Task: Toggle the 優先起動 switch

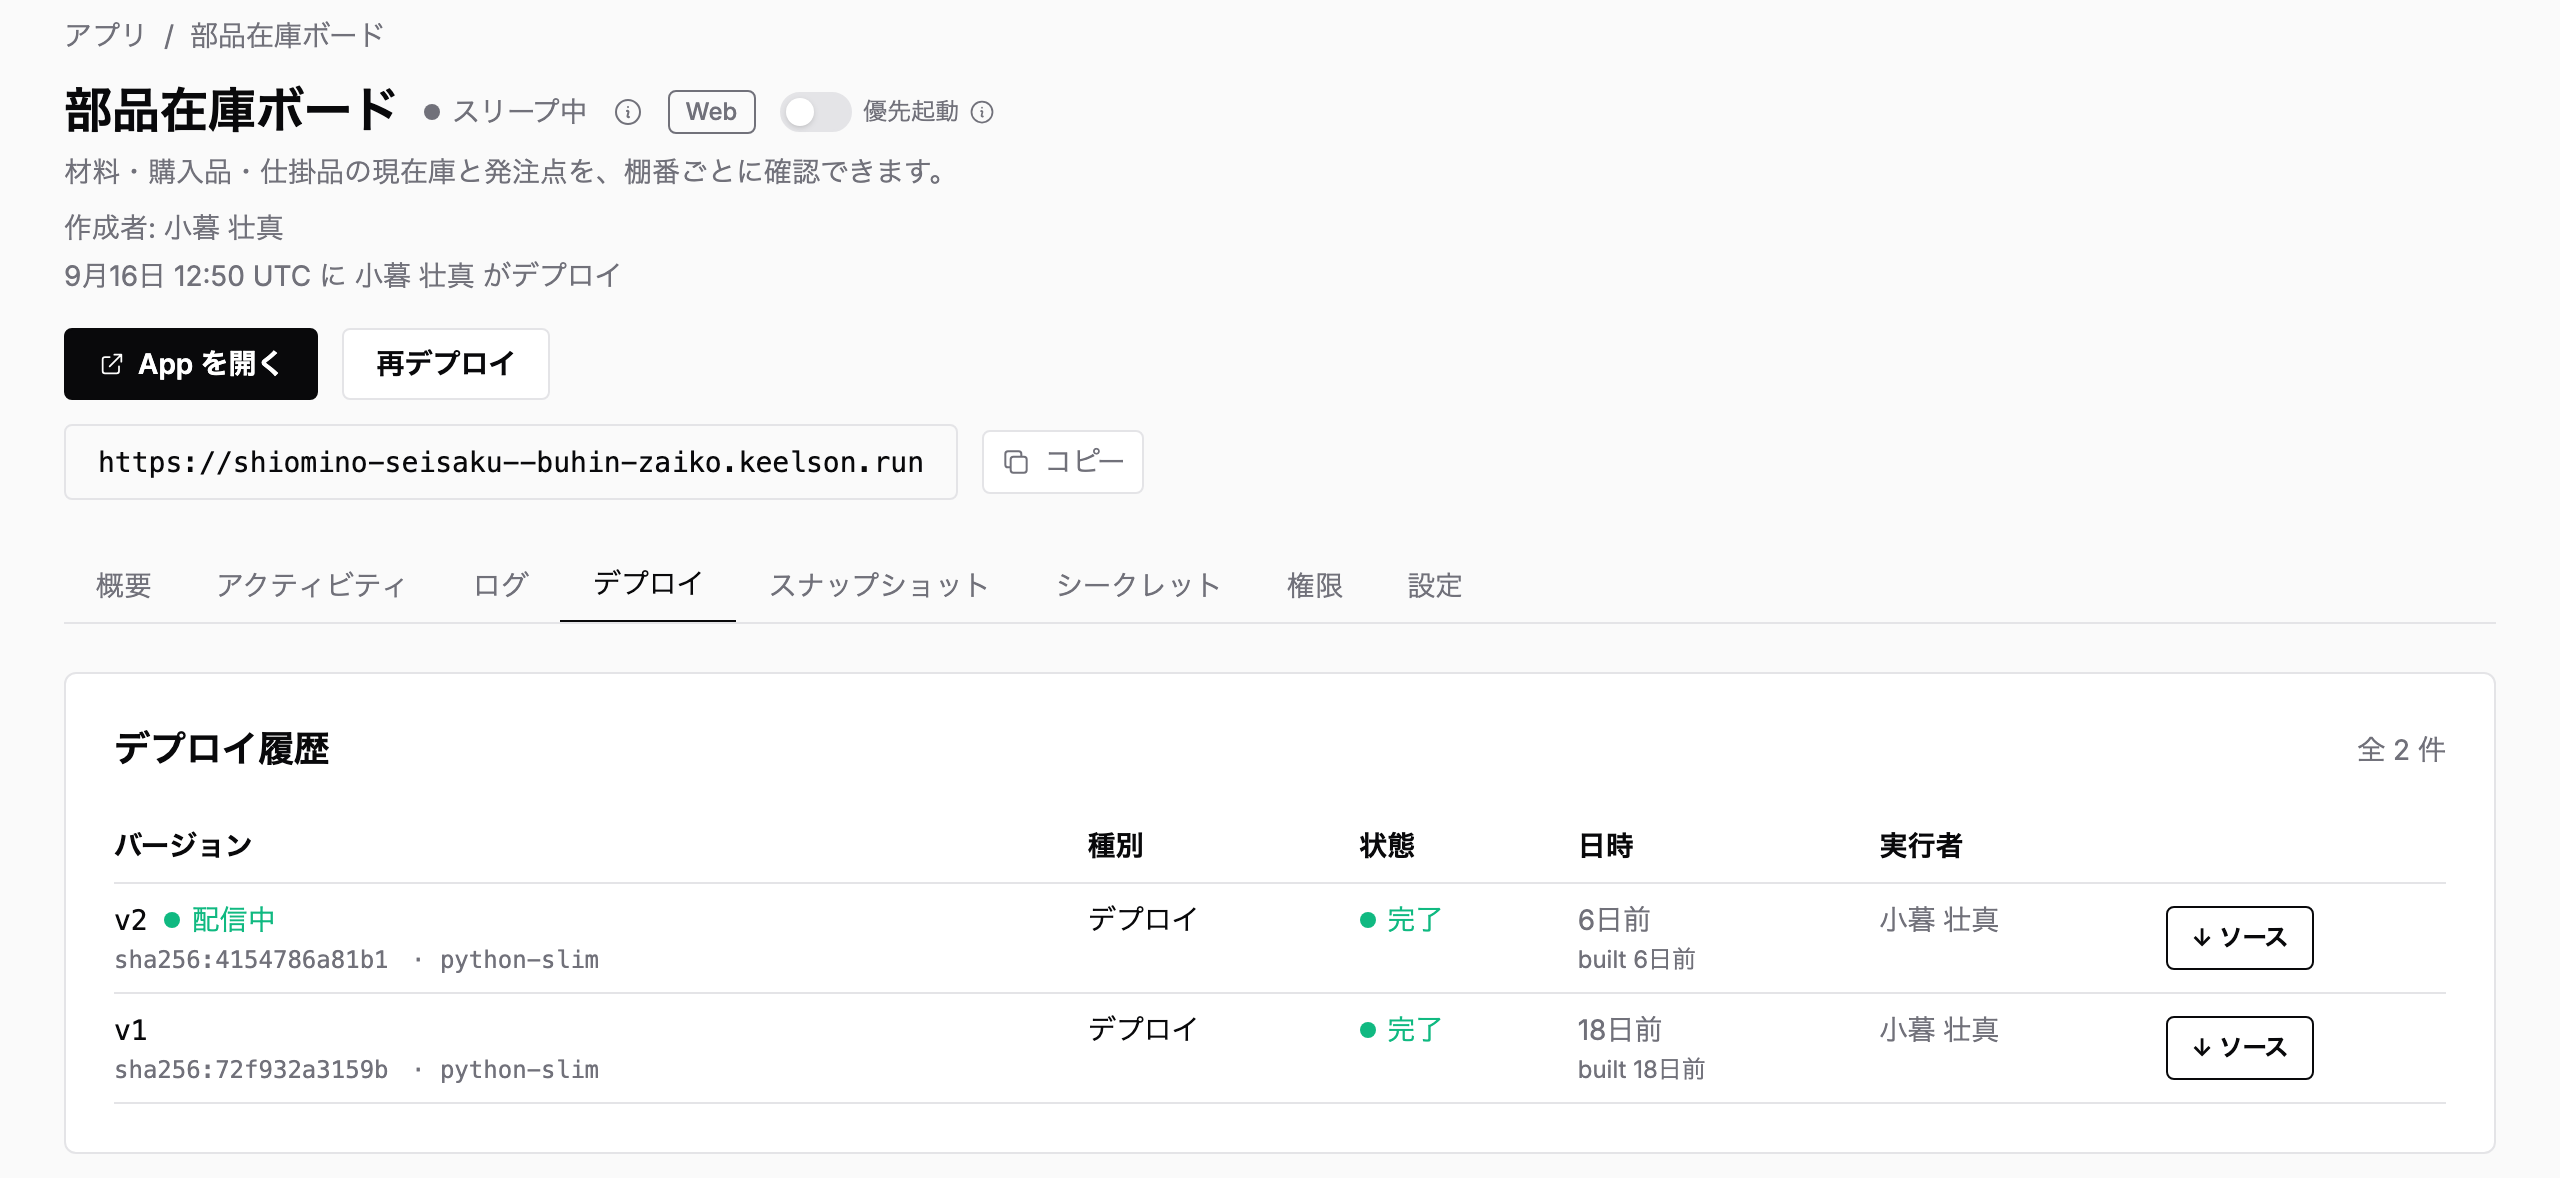Action: (x=815, y=112)
